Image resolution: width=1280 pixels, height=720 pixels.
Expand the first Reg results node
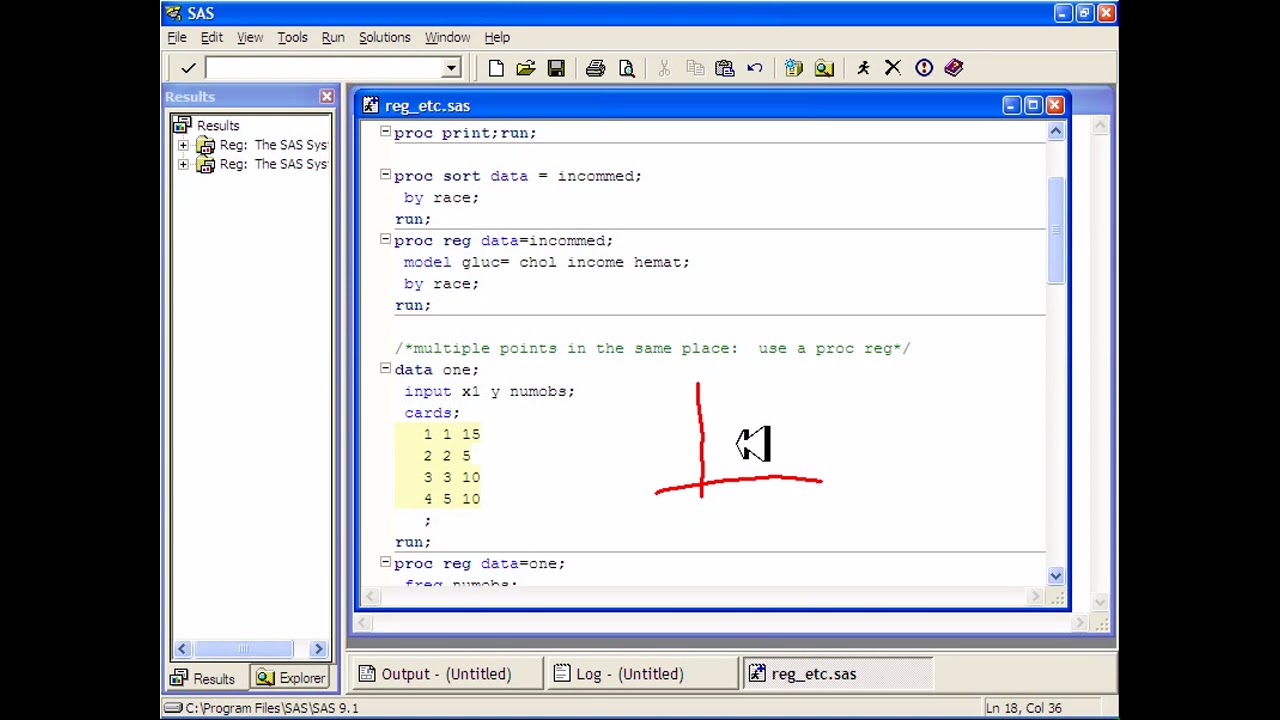(183, 145)
